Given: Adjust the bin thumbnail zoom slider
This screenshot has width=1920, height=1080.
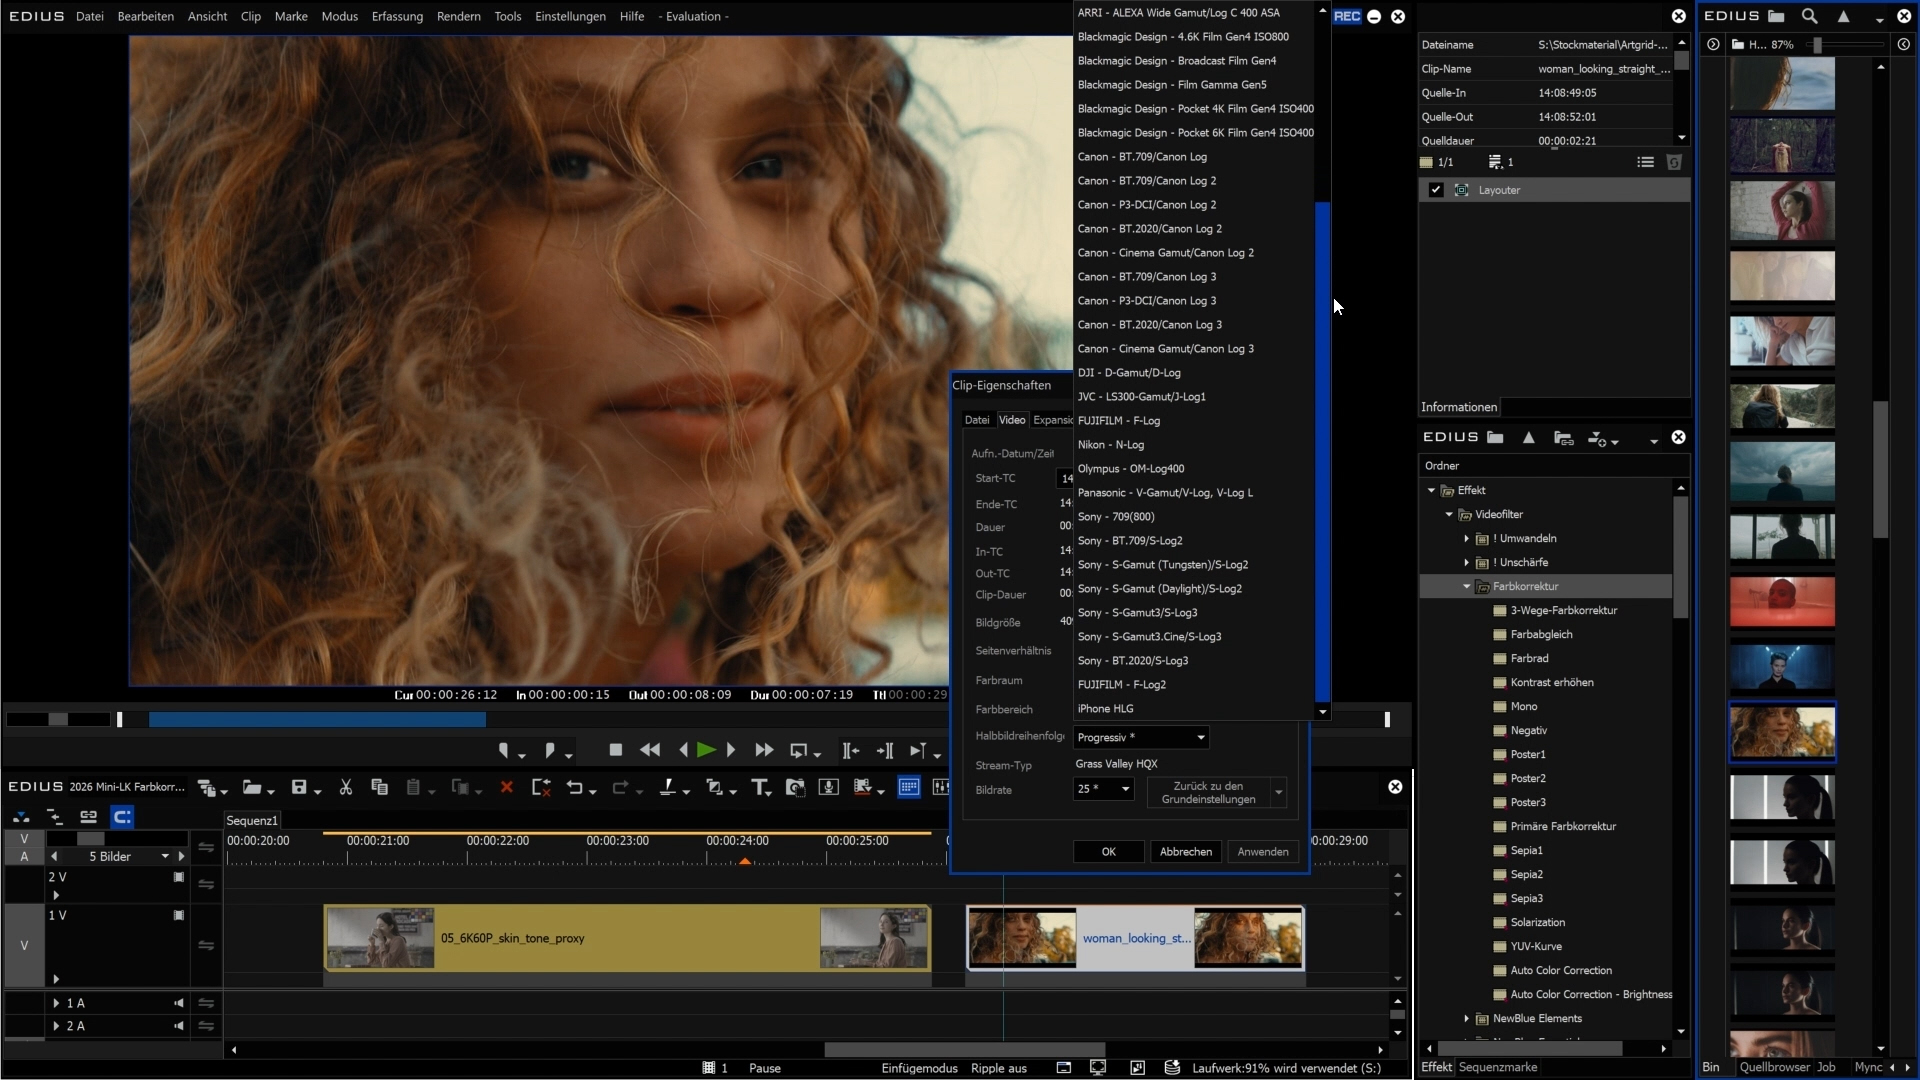Looking at the screenshot, I should [x=1817, y=45].
